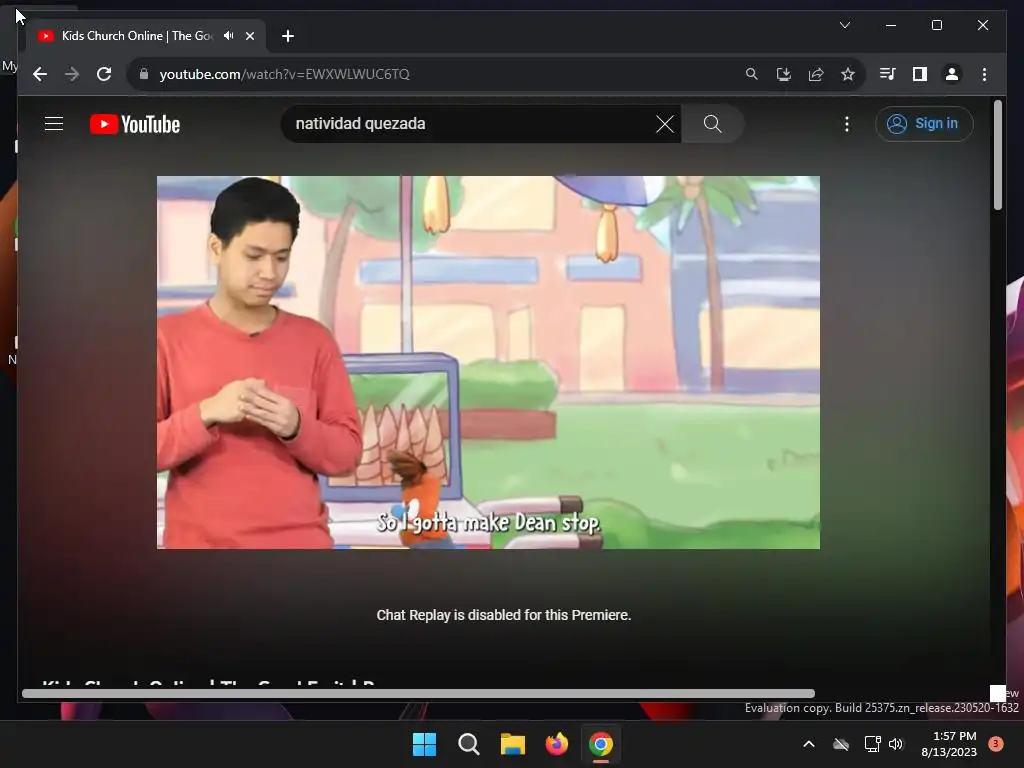View site info via lock icon
This screenshot has height=768, width=1024.
click(144, 74)
